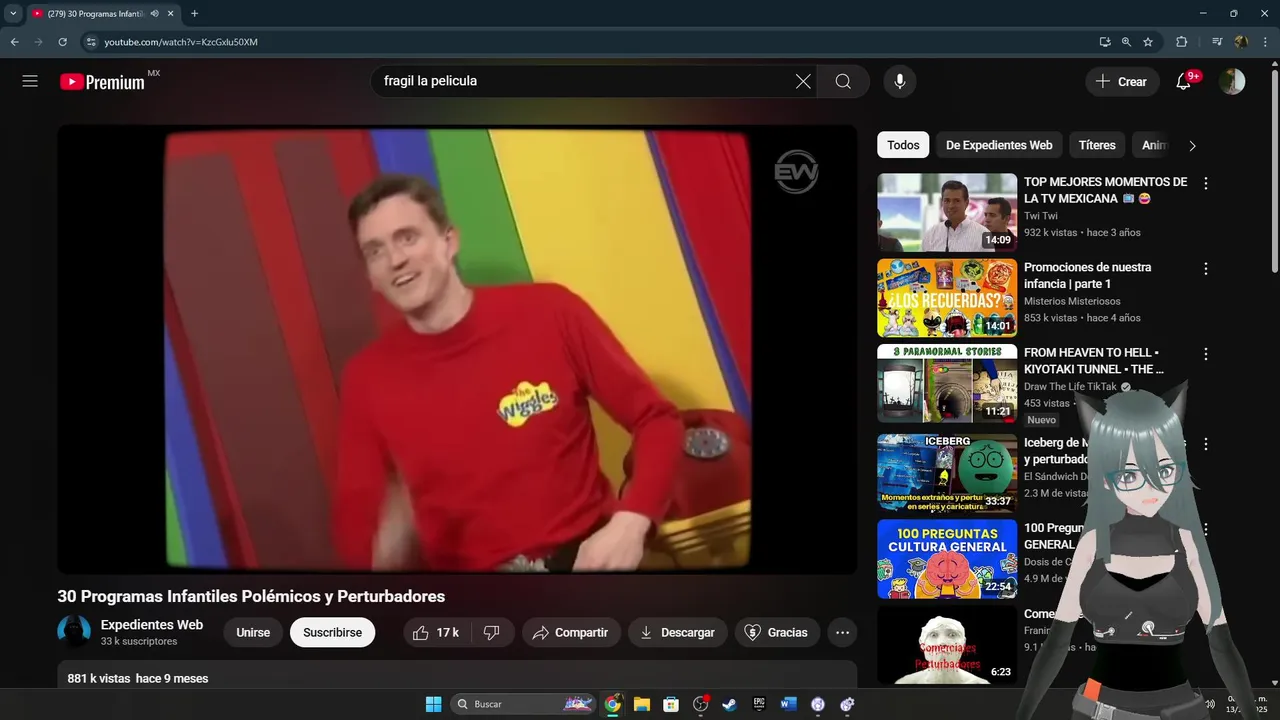Share the video via Compartir
This screenshot has width=1280, height=720.
571,632
